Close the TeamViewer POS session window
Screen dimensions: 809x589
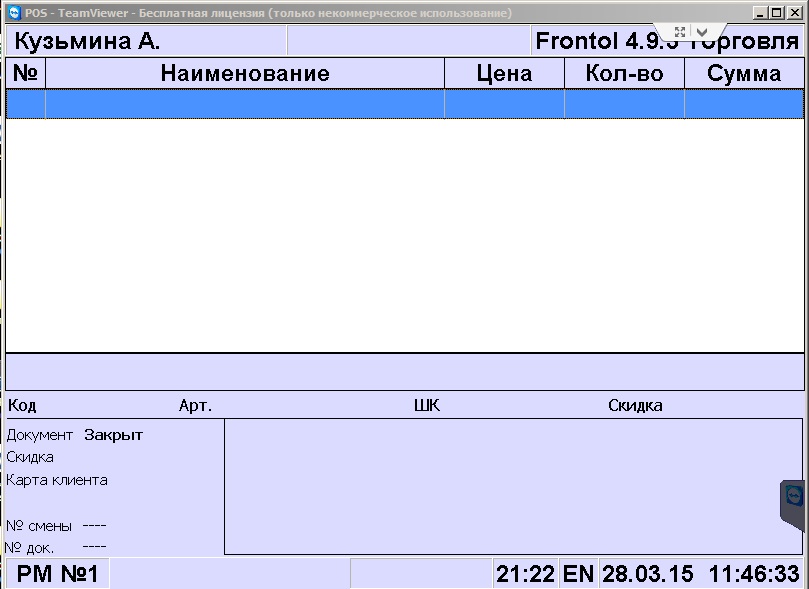tap(793, 13)
